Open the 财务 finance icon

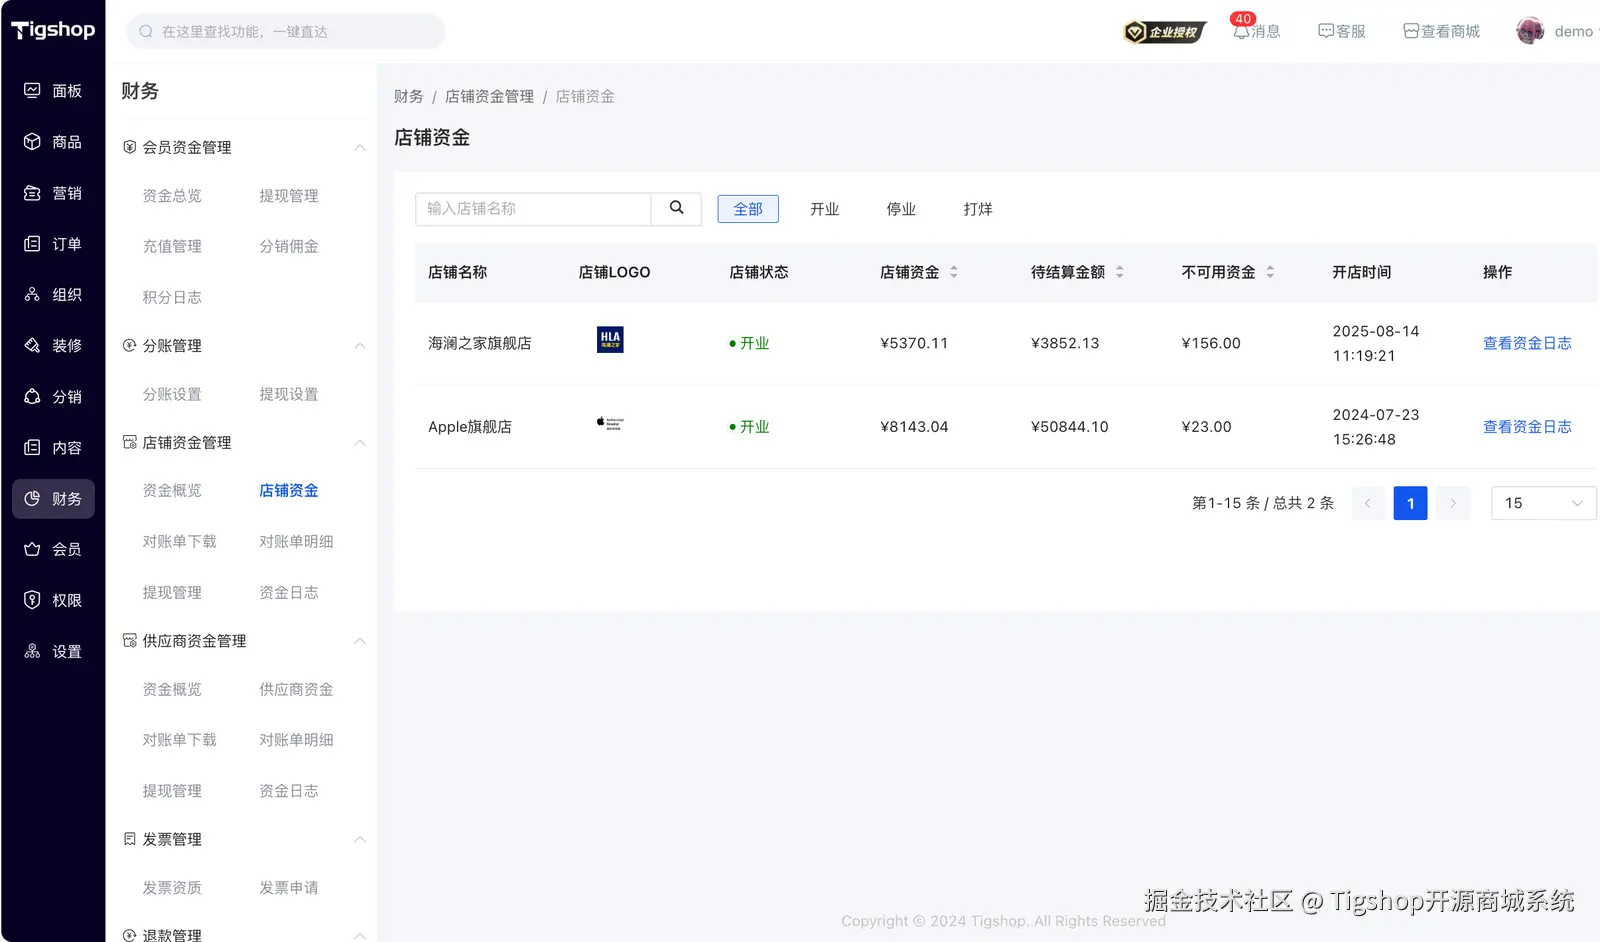click(x=32, y=499)
